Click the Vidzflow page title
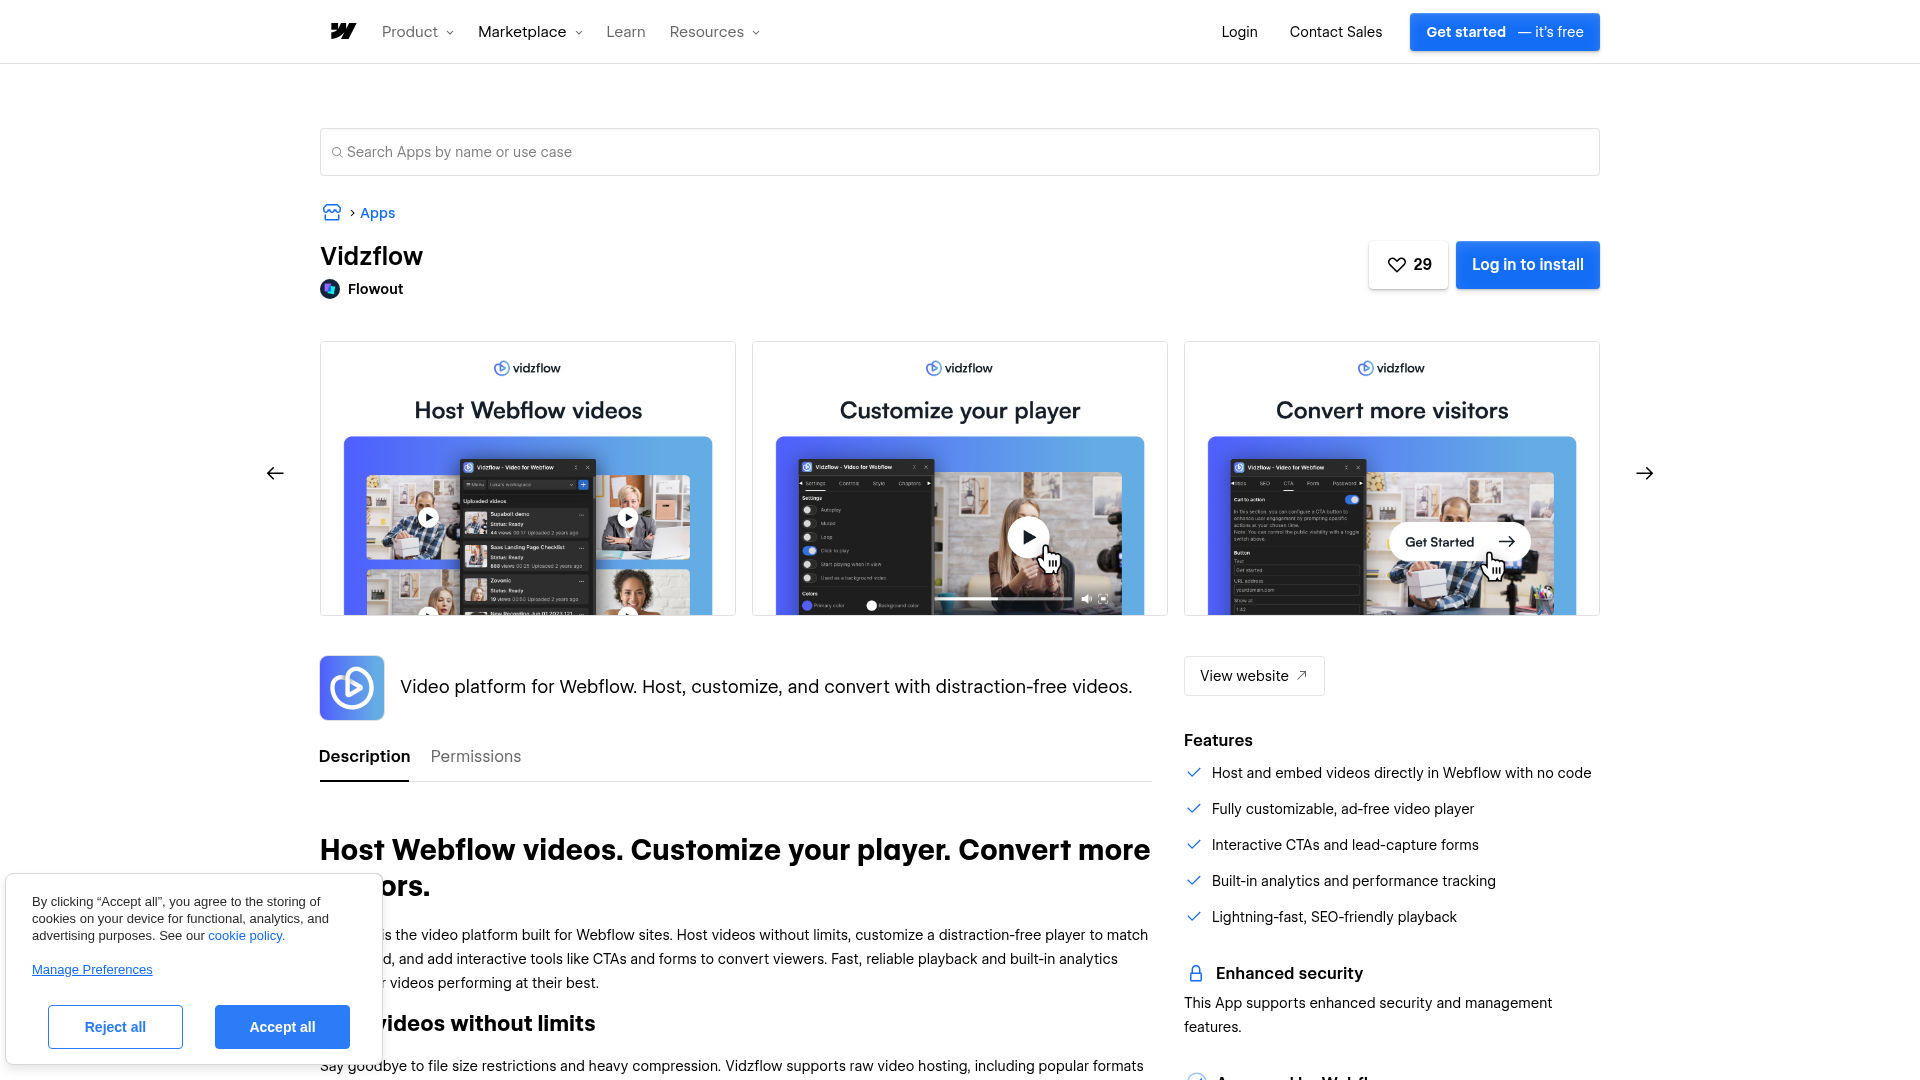 pyautogui.click(x=371, y=256)
